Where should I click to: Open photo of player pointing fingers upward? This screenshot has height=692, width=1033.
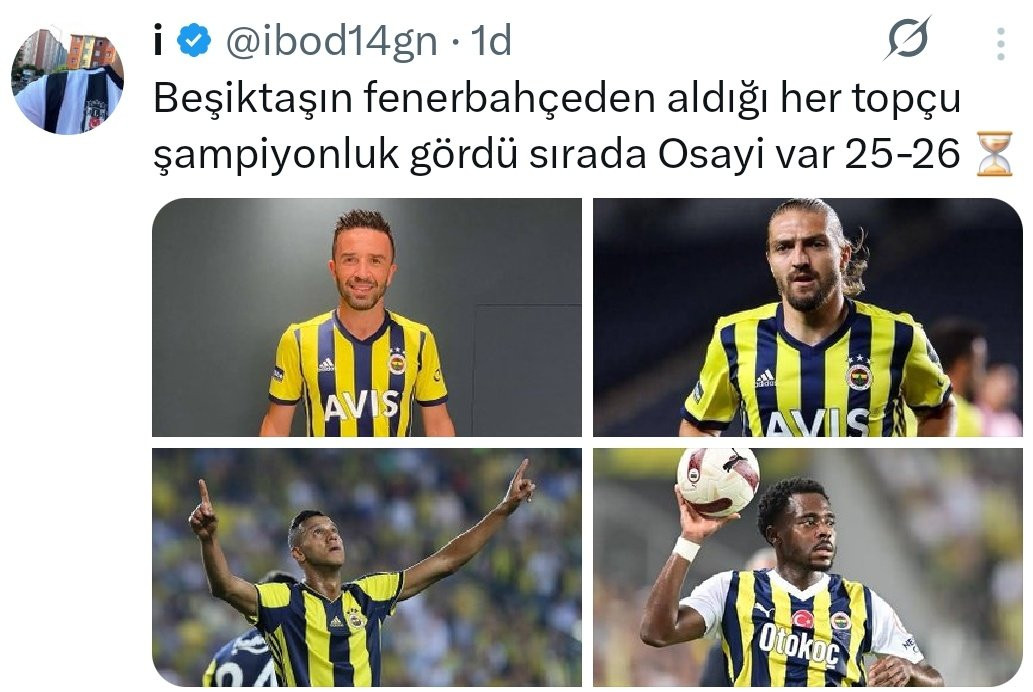point(367,567)
